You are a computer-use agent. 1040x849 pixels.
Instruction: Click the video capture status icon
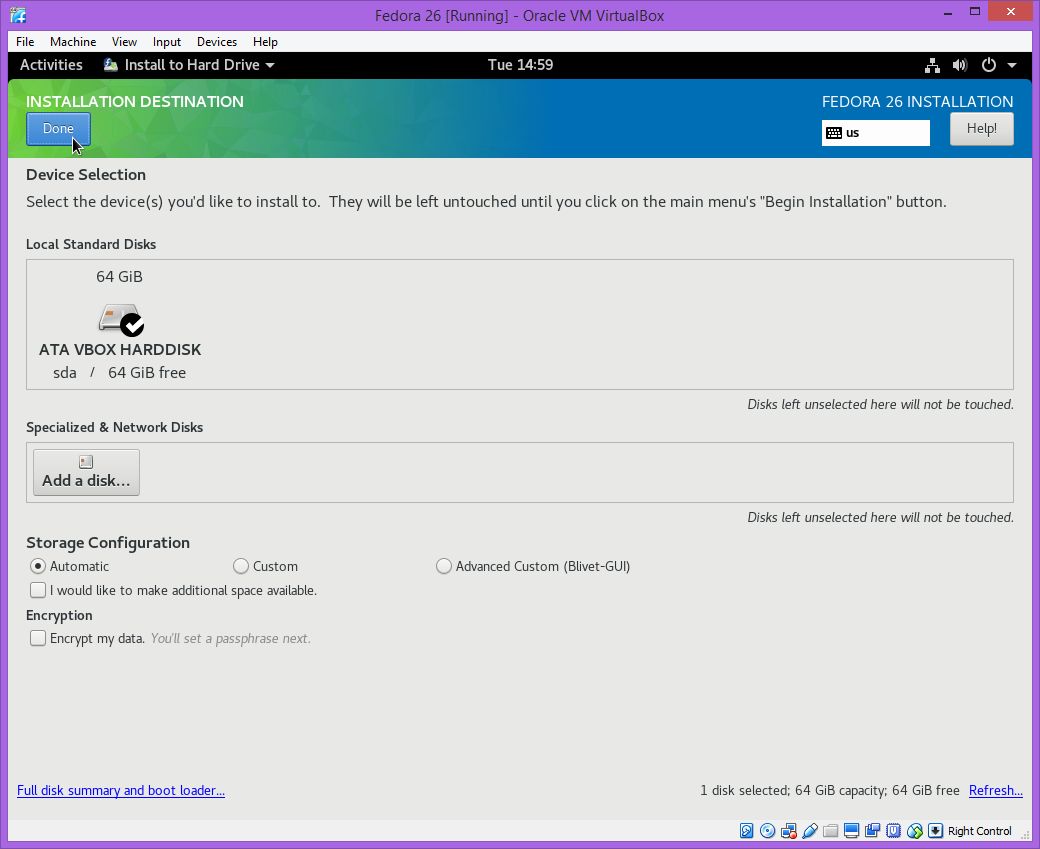click(x=872, y=830)
